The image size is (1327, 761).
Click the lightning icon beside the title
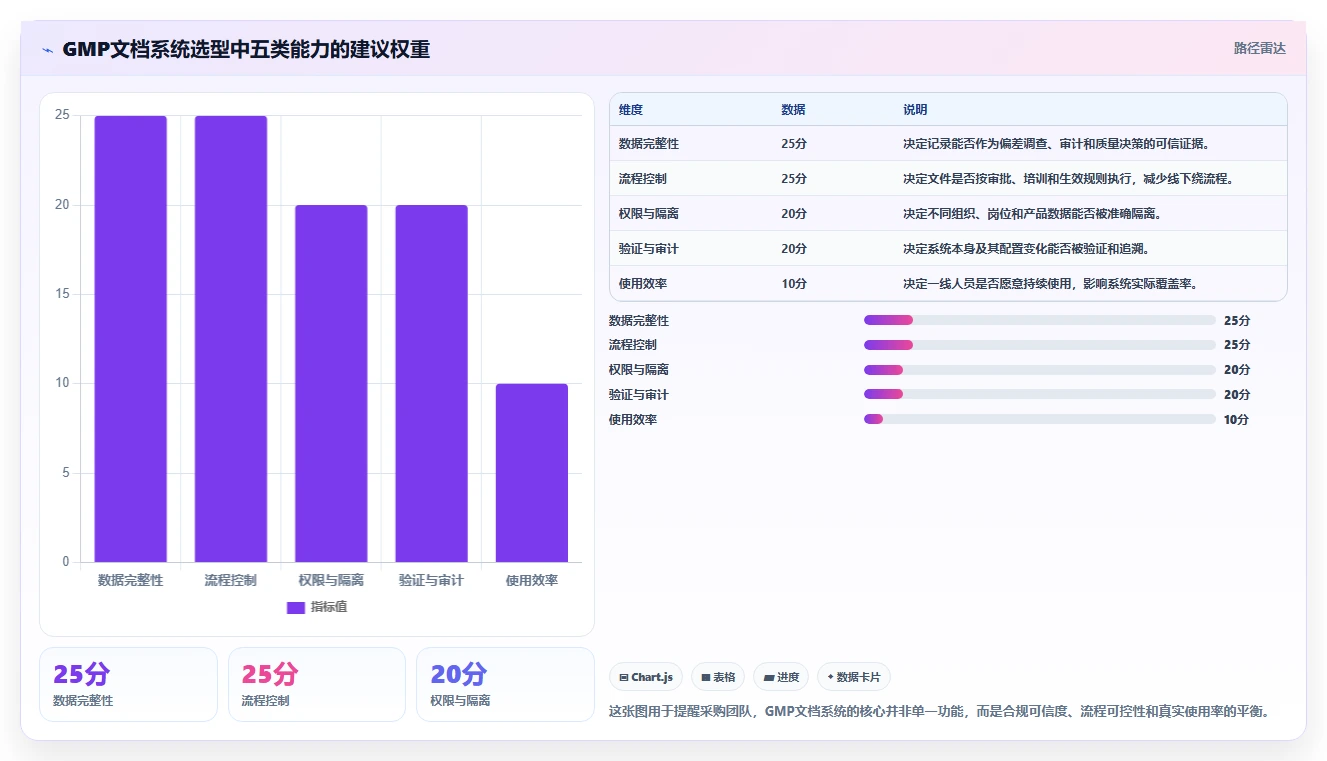pos(47,49)
